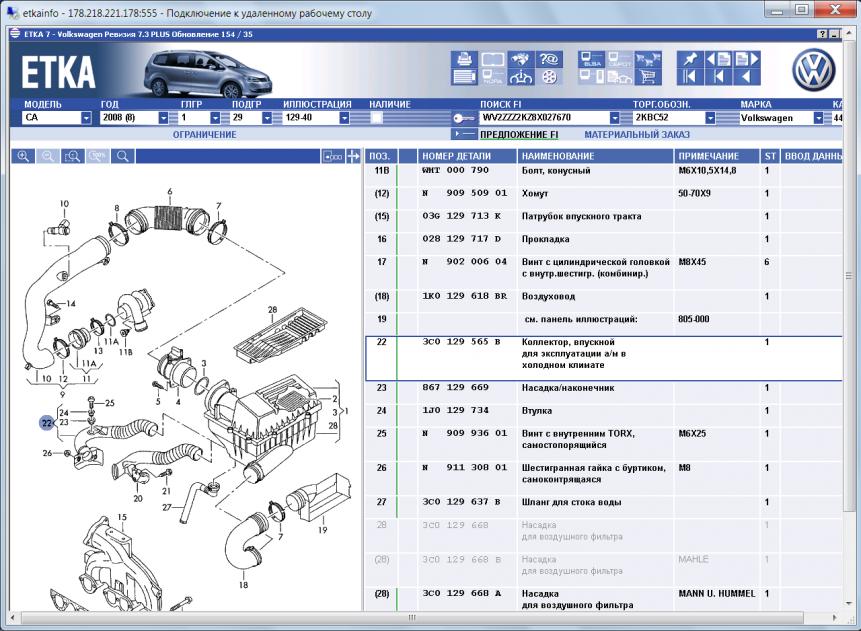Image resolution: width=861 pixels, height=631 pixels.
Task: Open the single shopping cart icon
Action: coord(648,76)
